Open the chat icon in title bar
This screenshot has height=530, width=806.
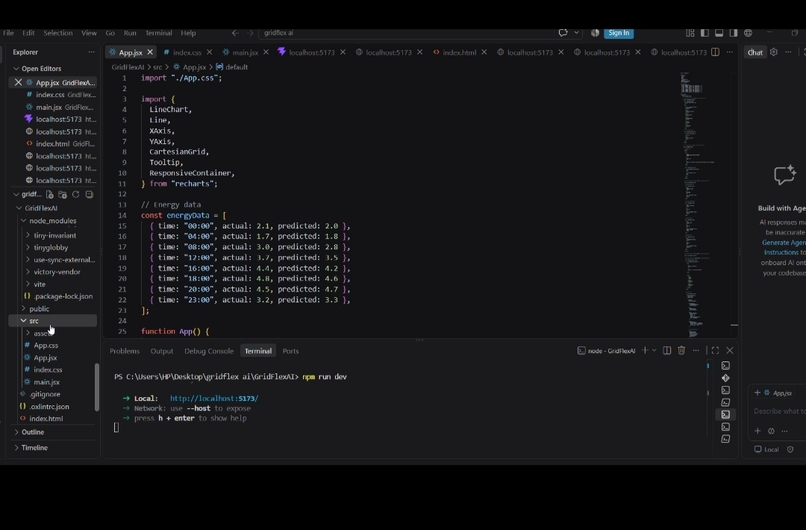(563, 33)
